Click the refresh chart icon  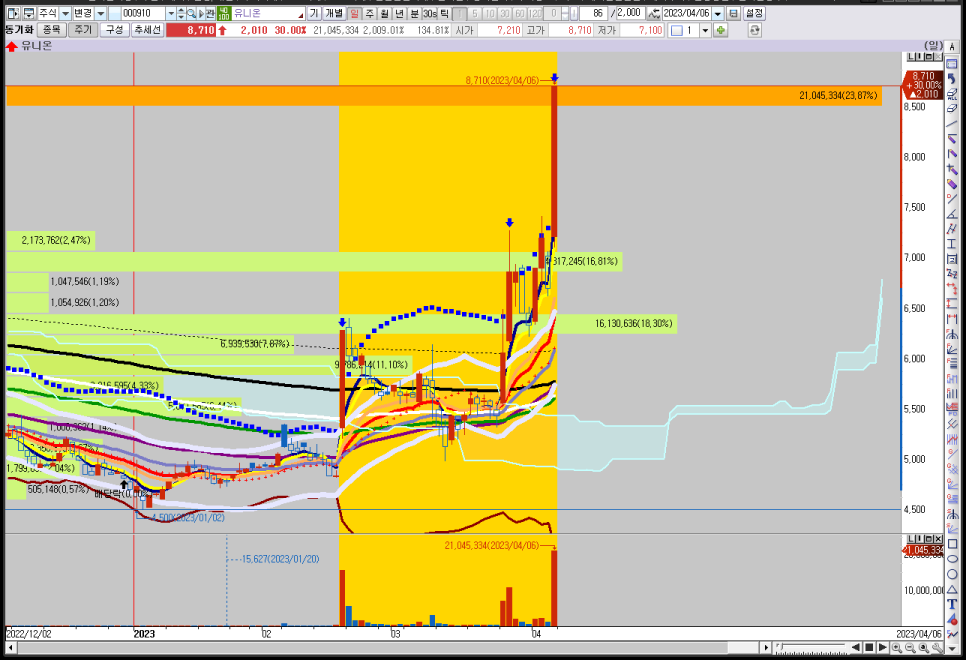pyautogui.click(x=755, y=30)
